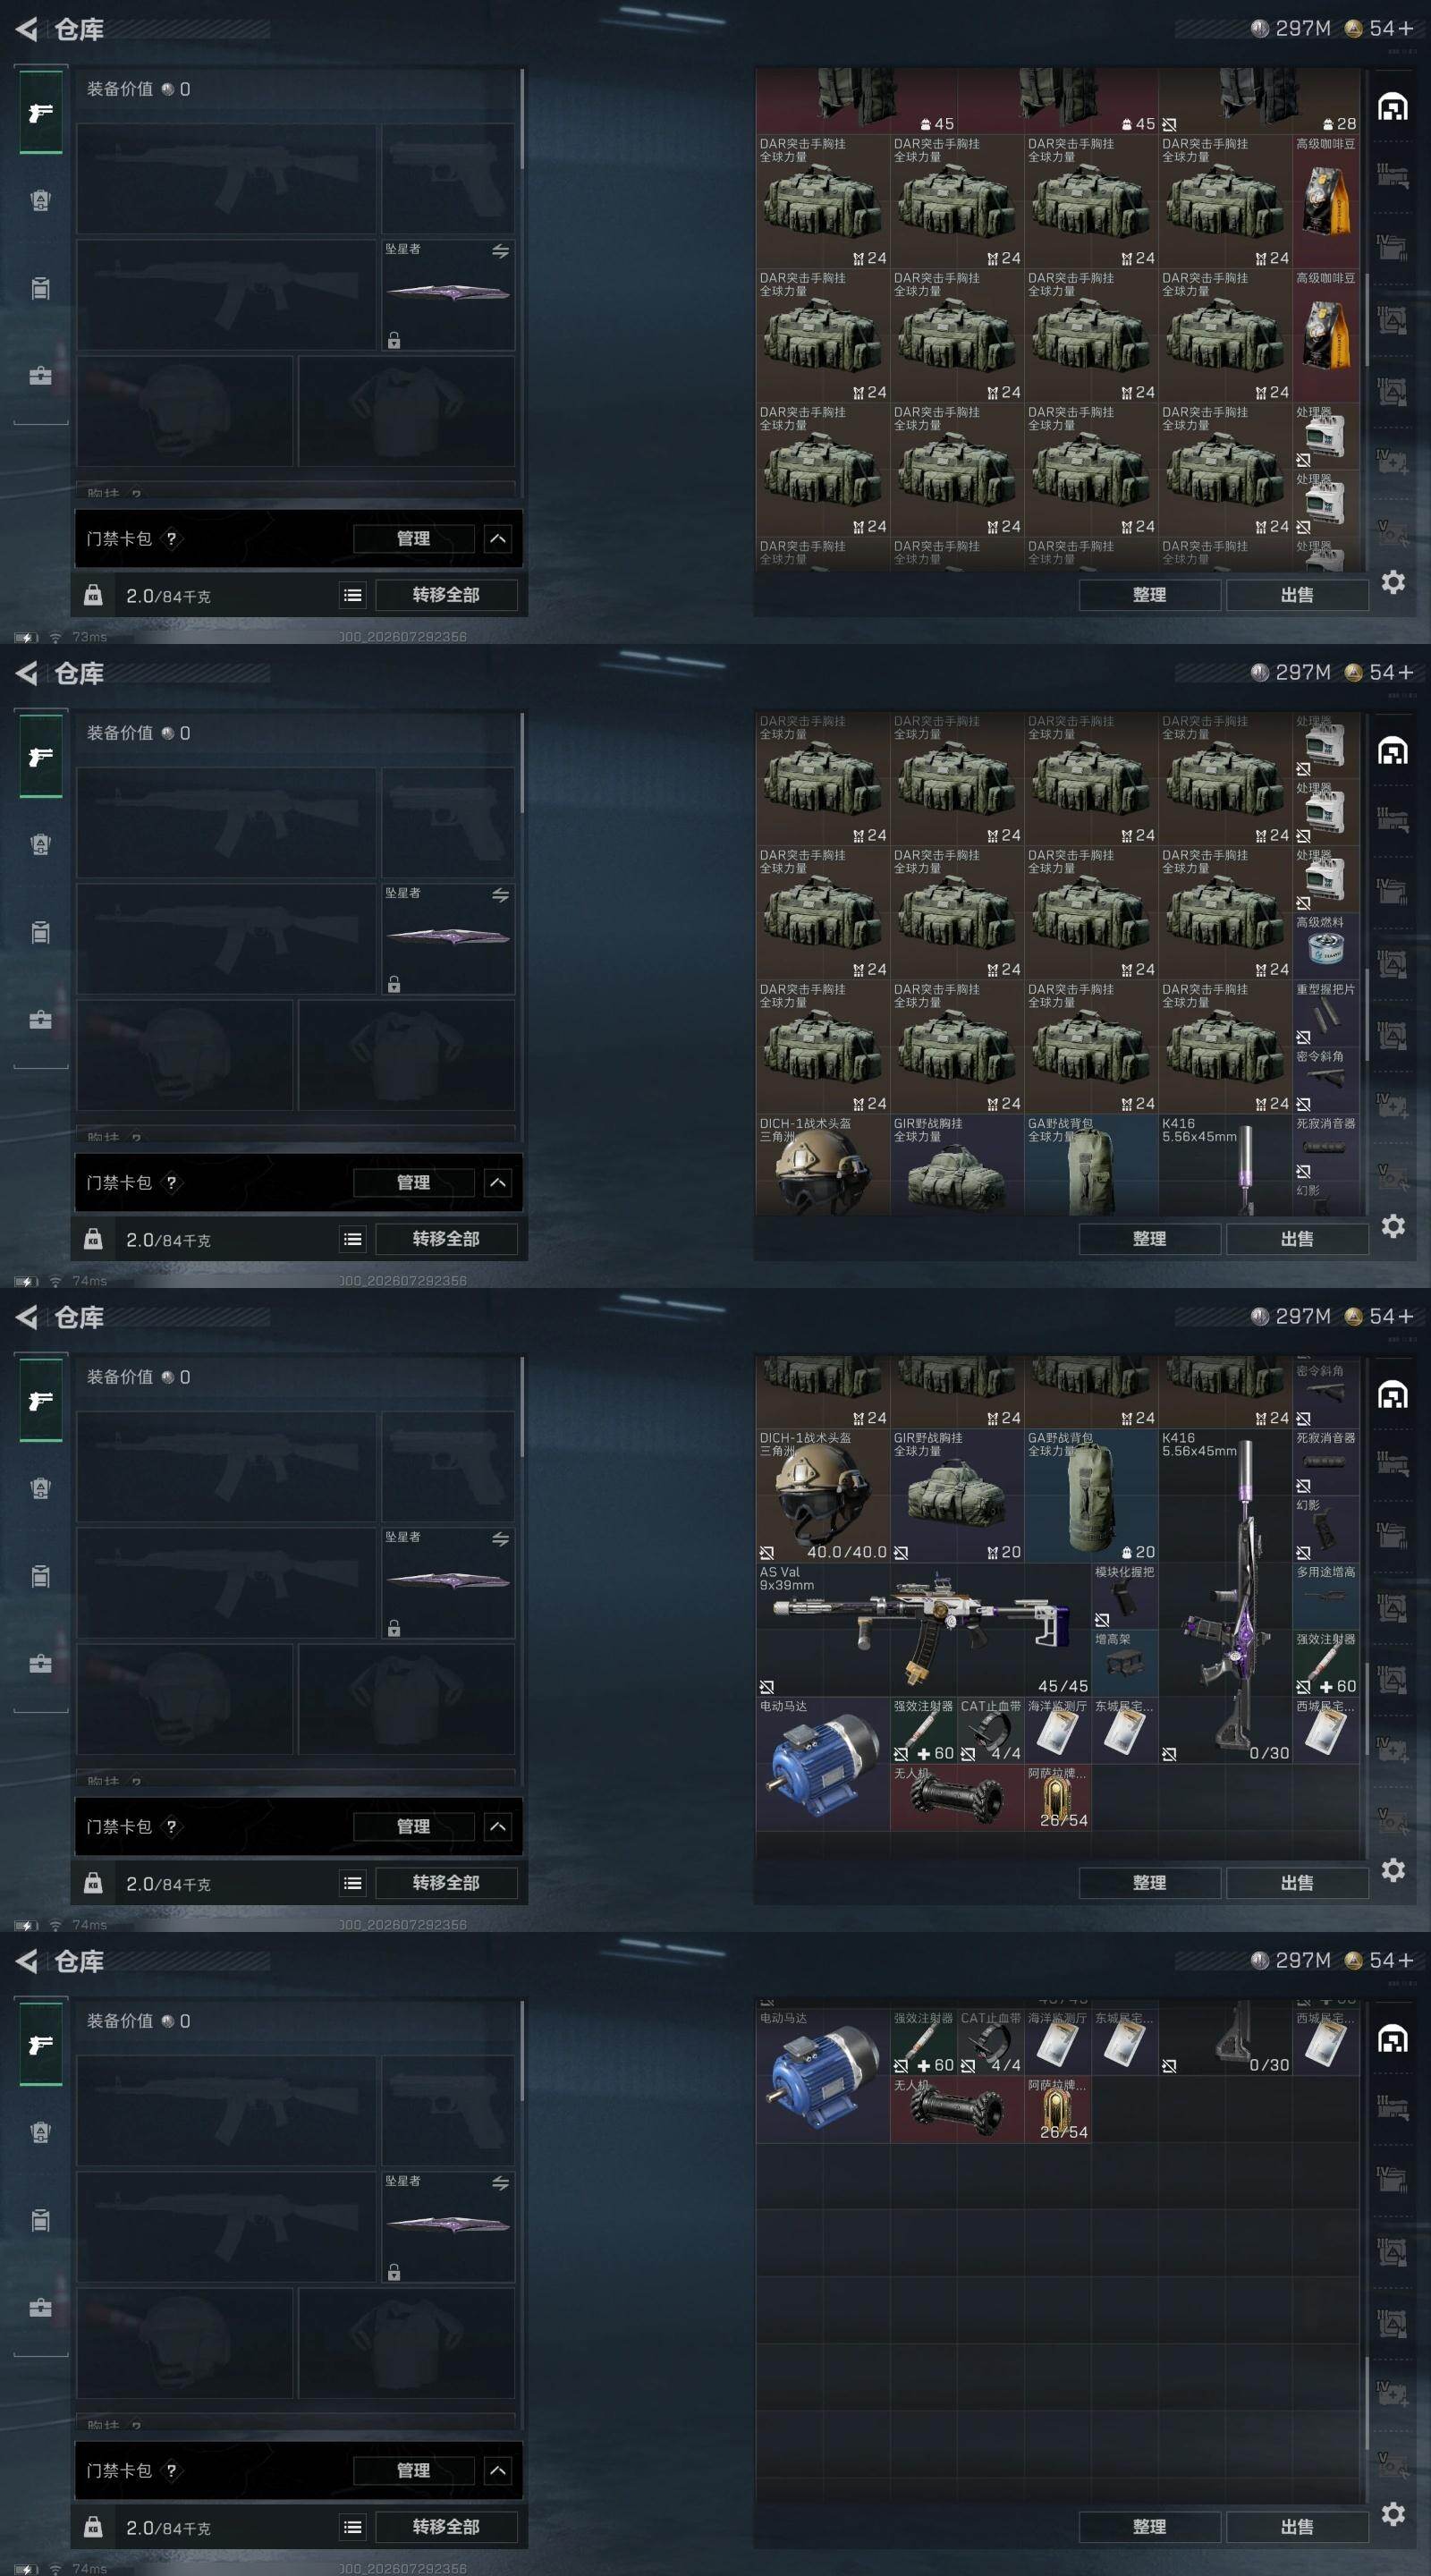Screen dimensions: 1431x2576
Task: Select the empty helmet slot in the second screen
Action: (185, 1055)
